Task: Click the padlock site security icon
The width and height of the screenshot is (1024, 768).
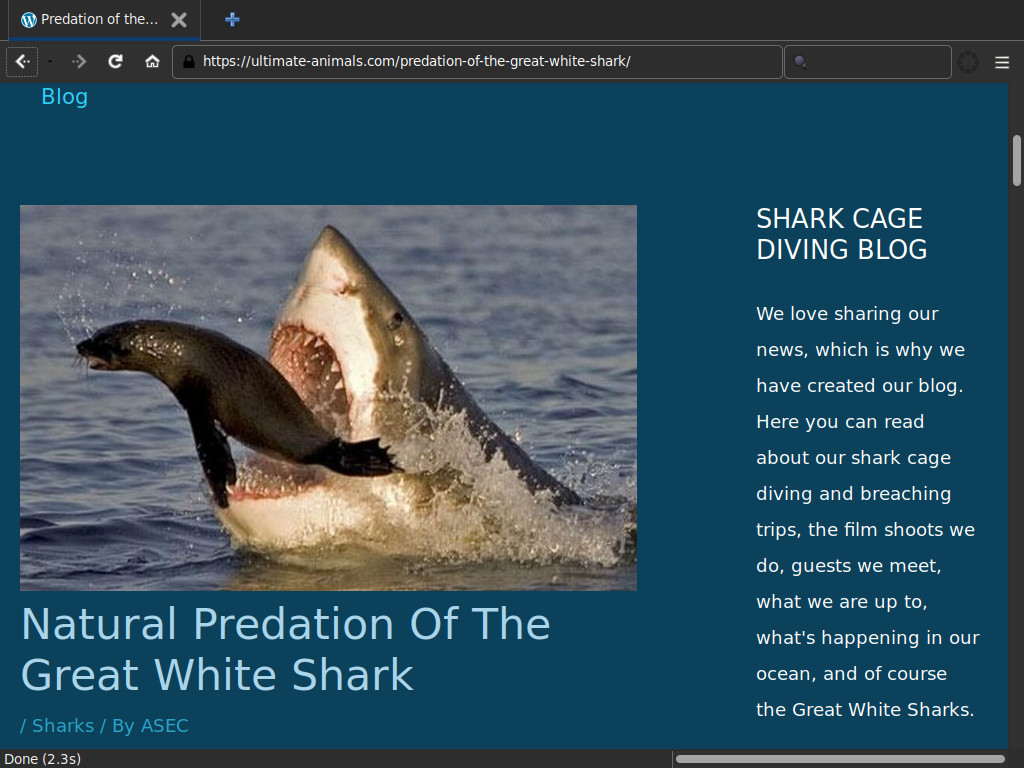Action: pyautogui.click(x=188, y=62)
